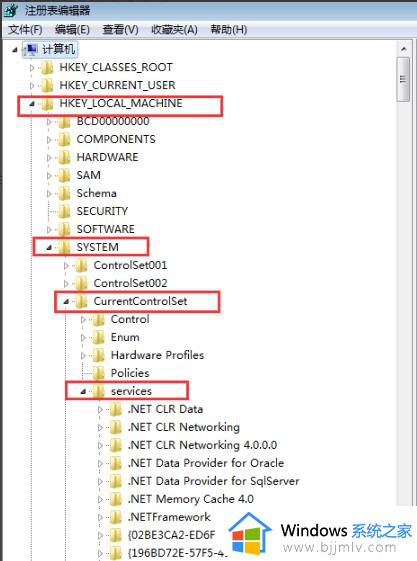Click the services folder icon
The width and height of the screenshot is (417, 561).
pyautogui.click(x=99, y=391)
